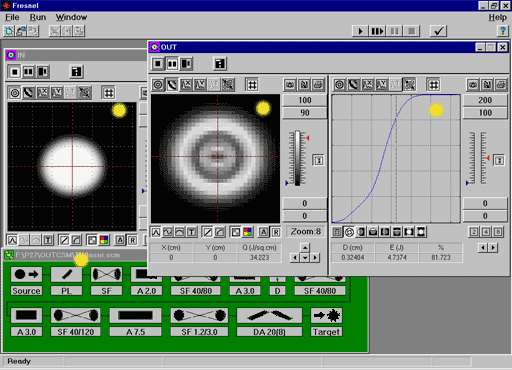Select the DA 20(8) mirror element icon
This screenshot has width=512, height=370.
[269, 315]
